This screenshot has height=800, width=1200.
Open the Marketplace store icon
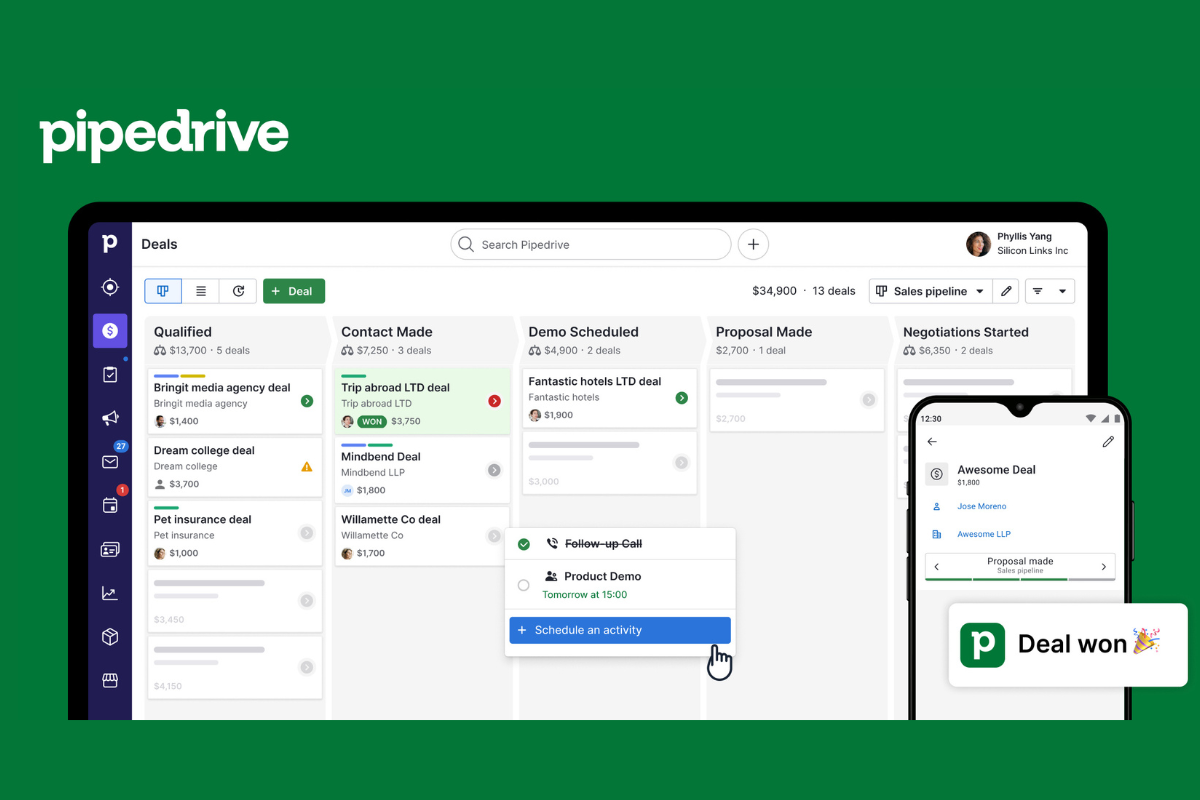[110, 681]
